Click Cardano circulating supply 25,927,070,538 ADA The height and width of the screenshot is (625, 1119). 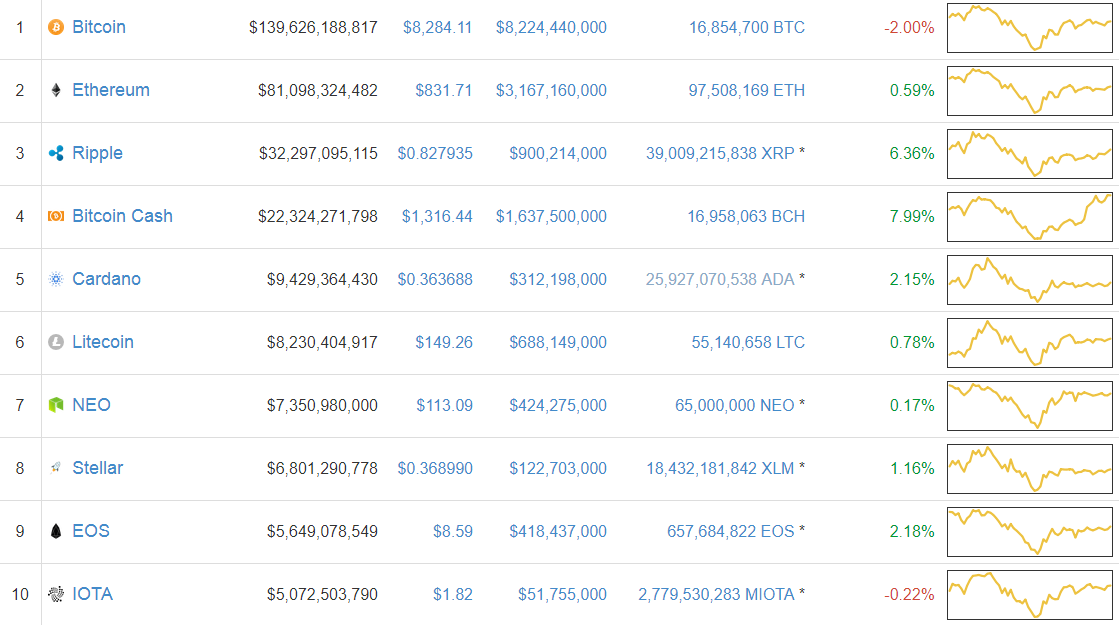pos(719,280)
